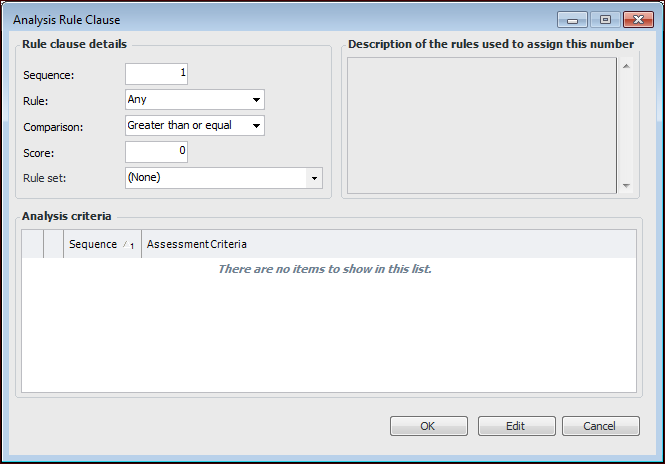Confirm the dialog with OK

coord(428,426)
